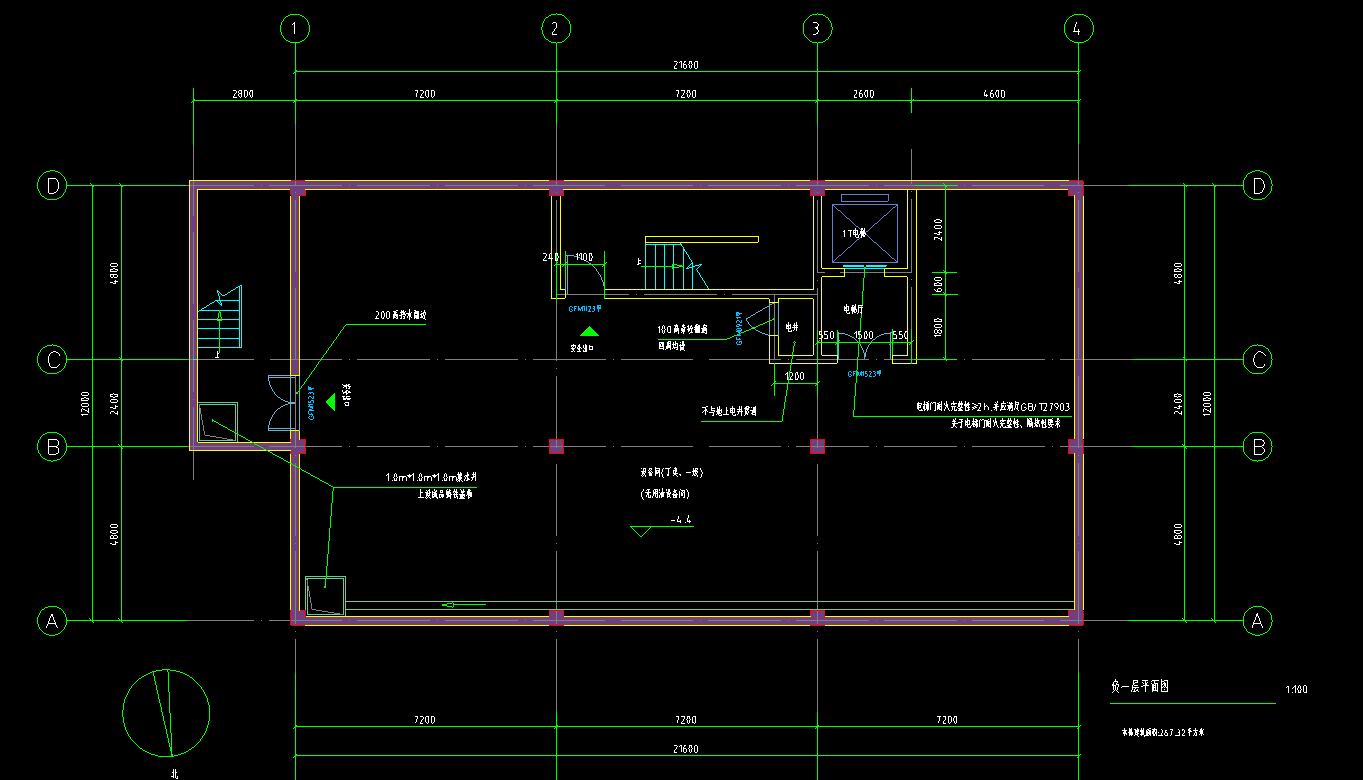Select the right-side axis bubble C
This screenshot has width=1363, height=780.
pos(1257,359)
